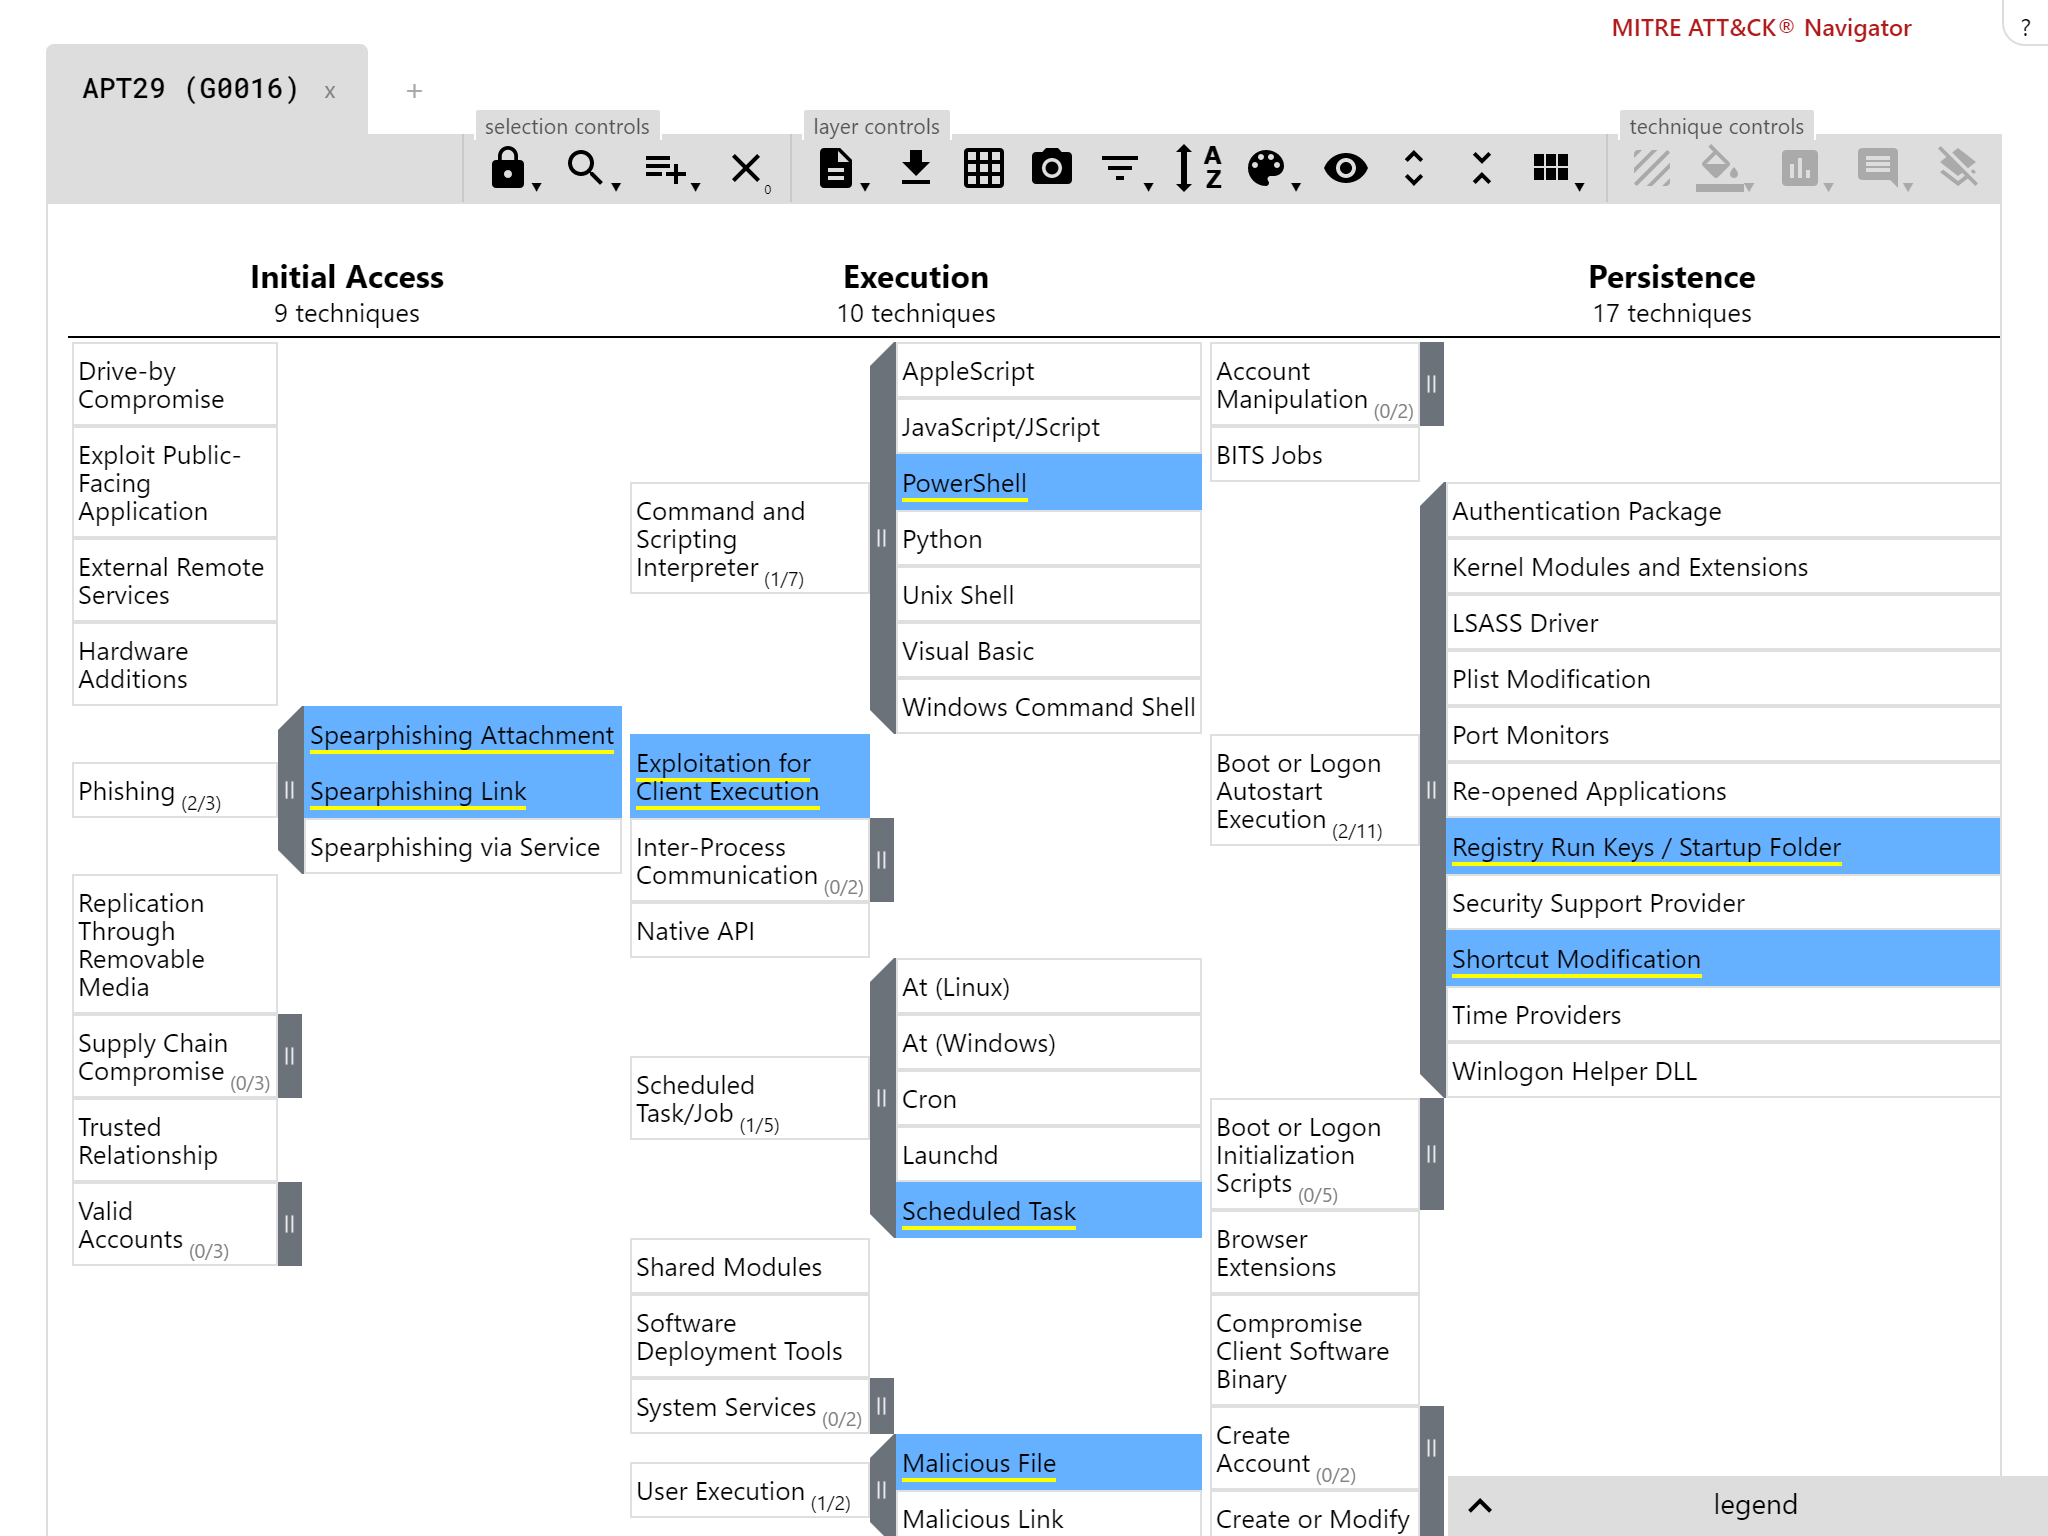Select Winlogon Helper DLL technique
The width and height of the screenshot is (2048, 1536).
pyautogui.click(x=1723, y=1071)
